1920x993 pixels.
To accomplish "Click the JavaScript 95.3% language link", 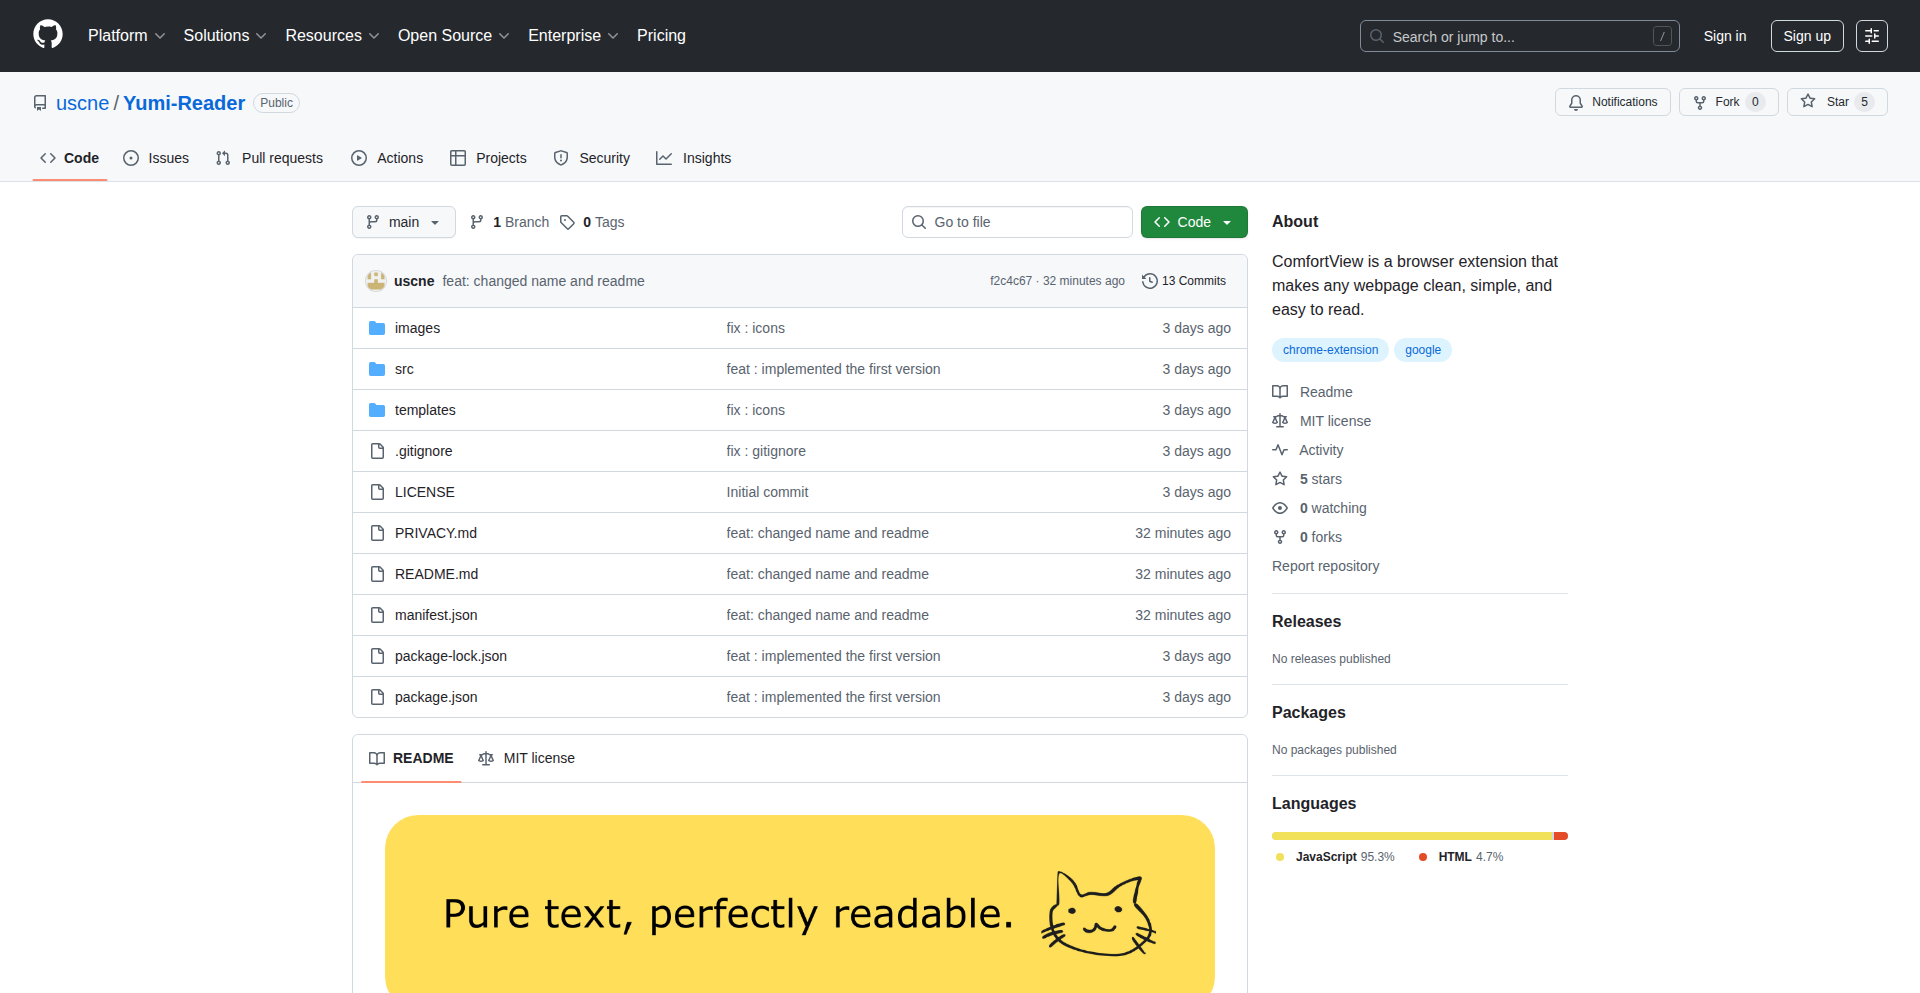I will coord(1335,857).
